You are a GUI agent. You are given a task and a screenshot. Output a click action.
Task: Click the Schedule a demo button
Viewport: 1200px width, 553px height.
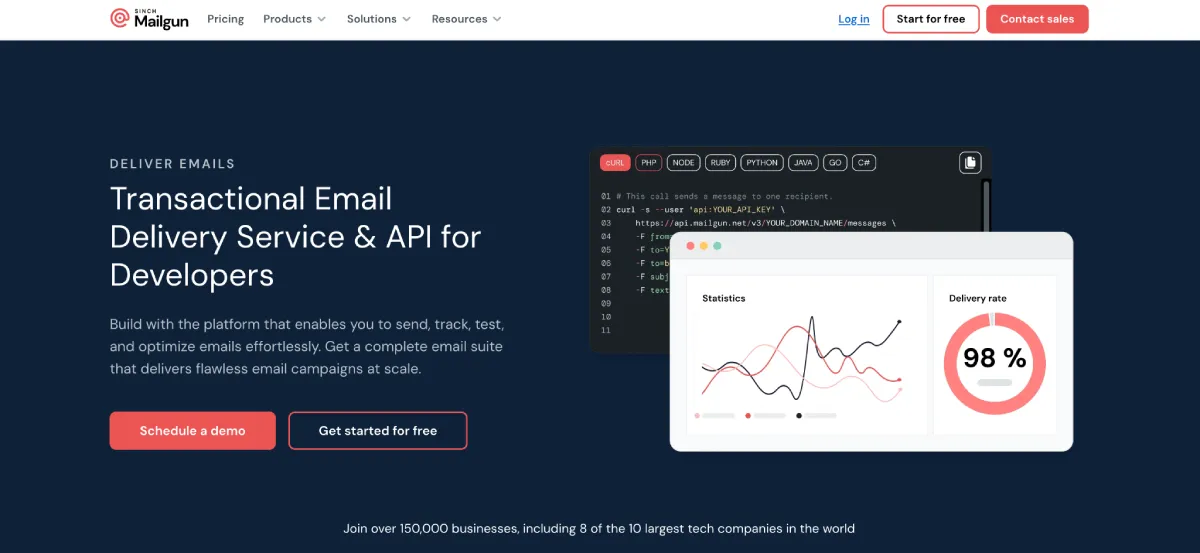tap(193, 431)
